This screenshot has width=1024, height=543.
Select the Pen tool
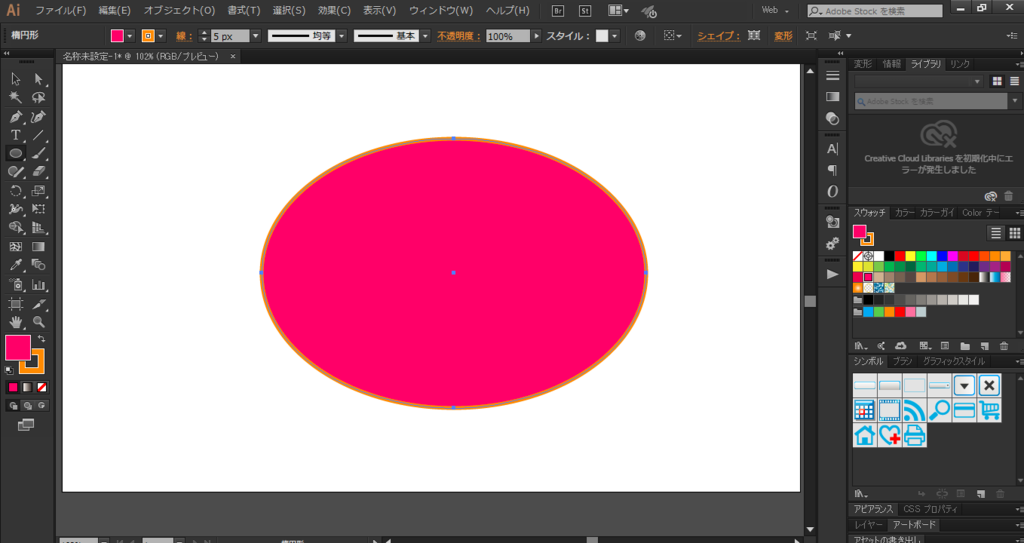pyautogui.click(x=16, y=117)
